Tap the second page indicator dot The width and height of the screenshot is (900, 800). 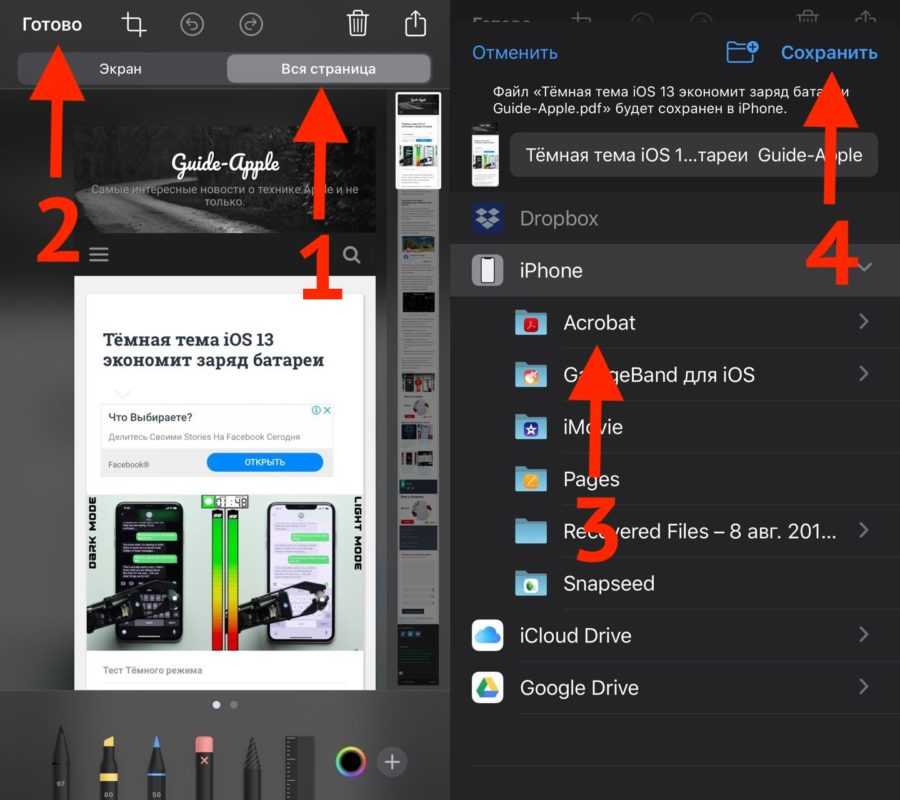[234, 704]
